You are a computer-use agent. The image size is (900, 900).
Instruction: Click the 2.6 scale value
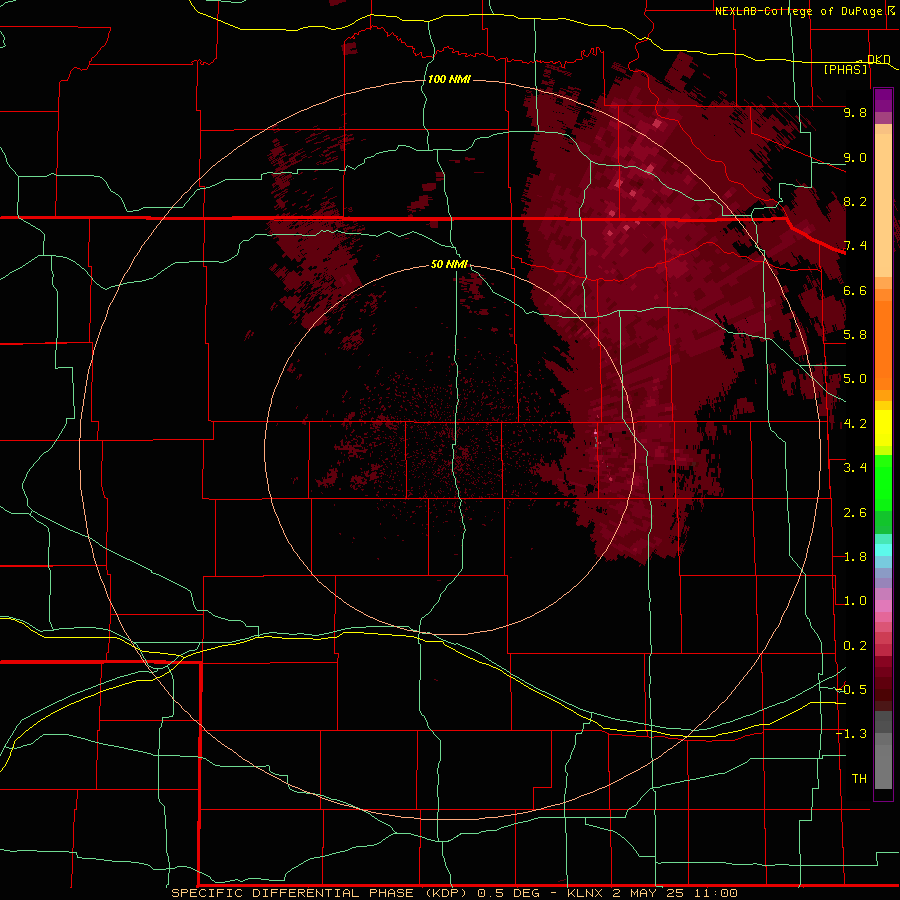pos(855,513)
